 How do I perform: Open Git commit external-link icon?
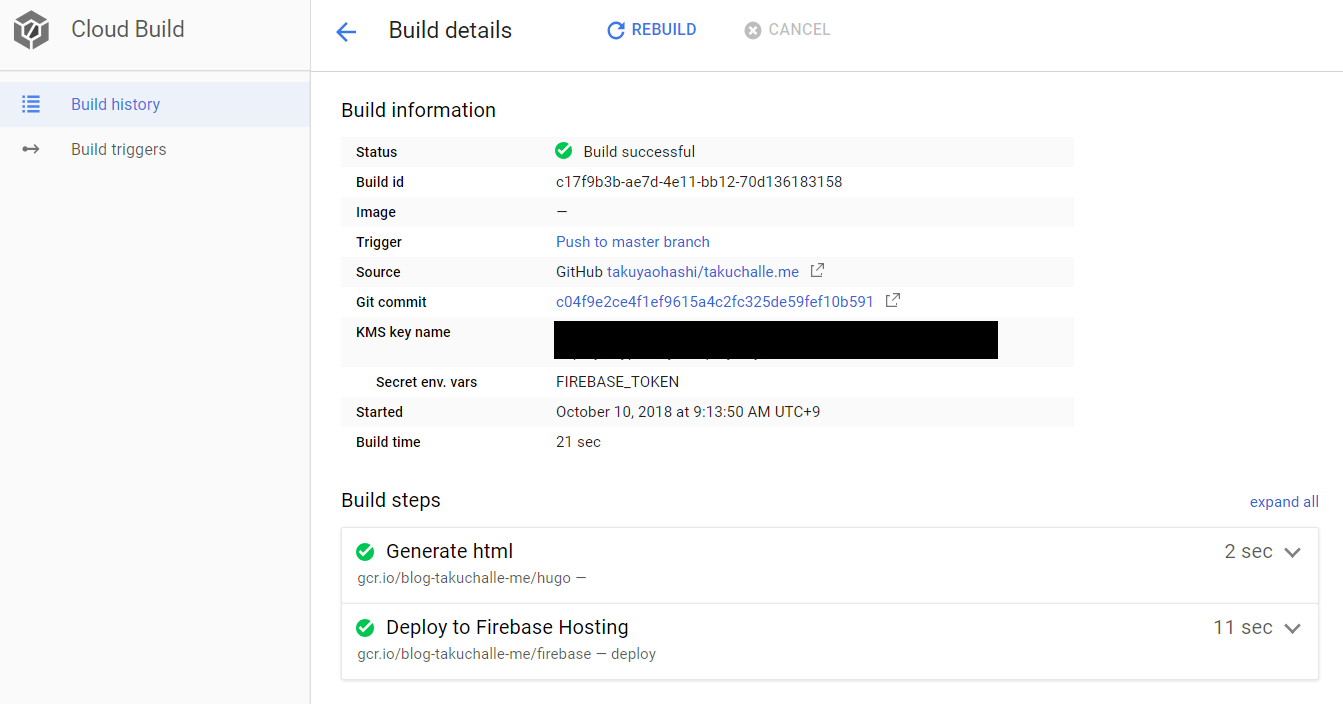click(893, 300)
